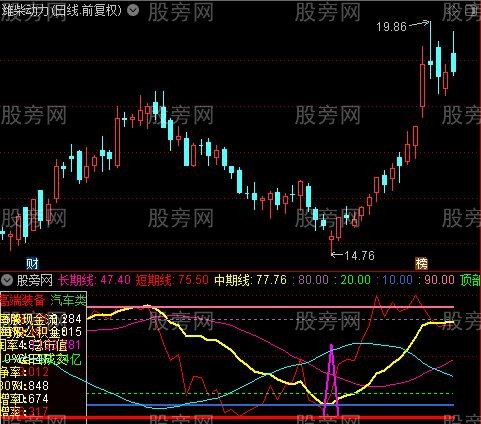The height and width of the screenshot is (424, 481).
Task: Click the green 20.00 reference level value
Action: click(355, 280)
